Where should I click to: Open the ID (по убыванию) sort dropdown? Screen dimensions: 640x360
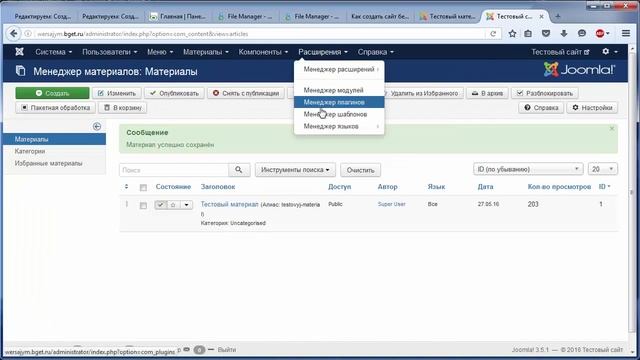[528, 169]
